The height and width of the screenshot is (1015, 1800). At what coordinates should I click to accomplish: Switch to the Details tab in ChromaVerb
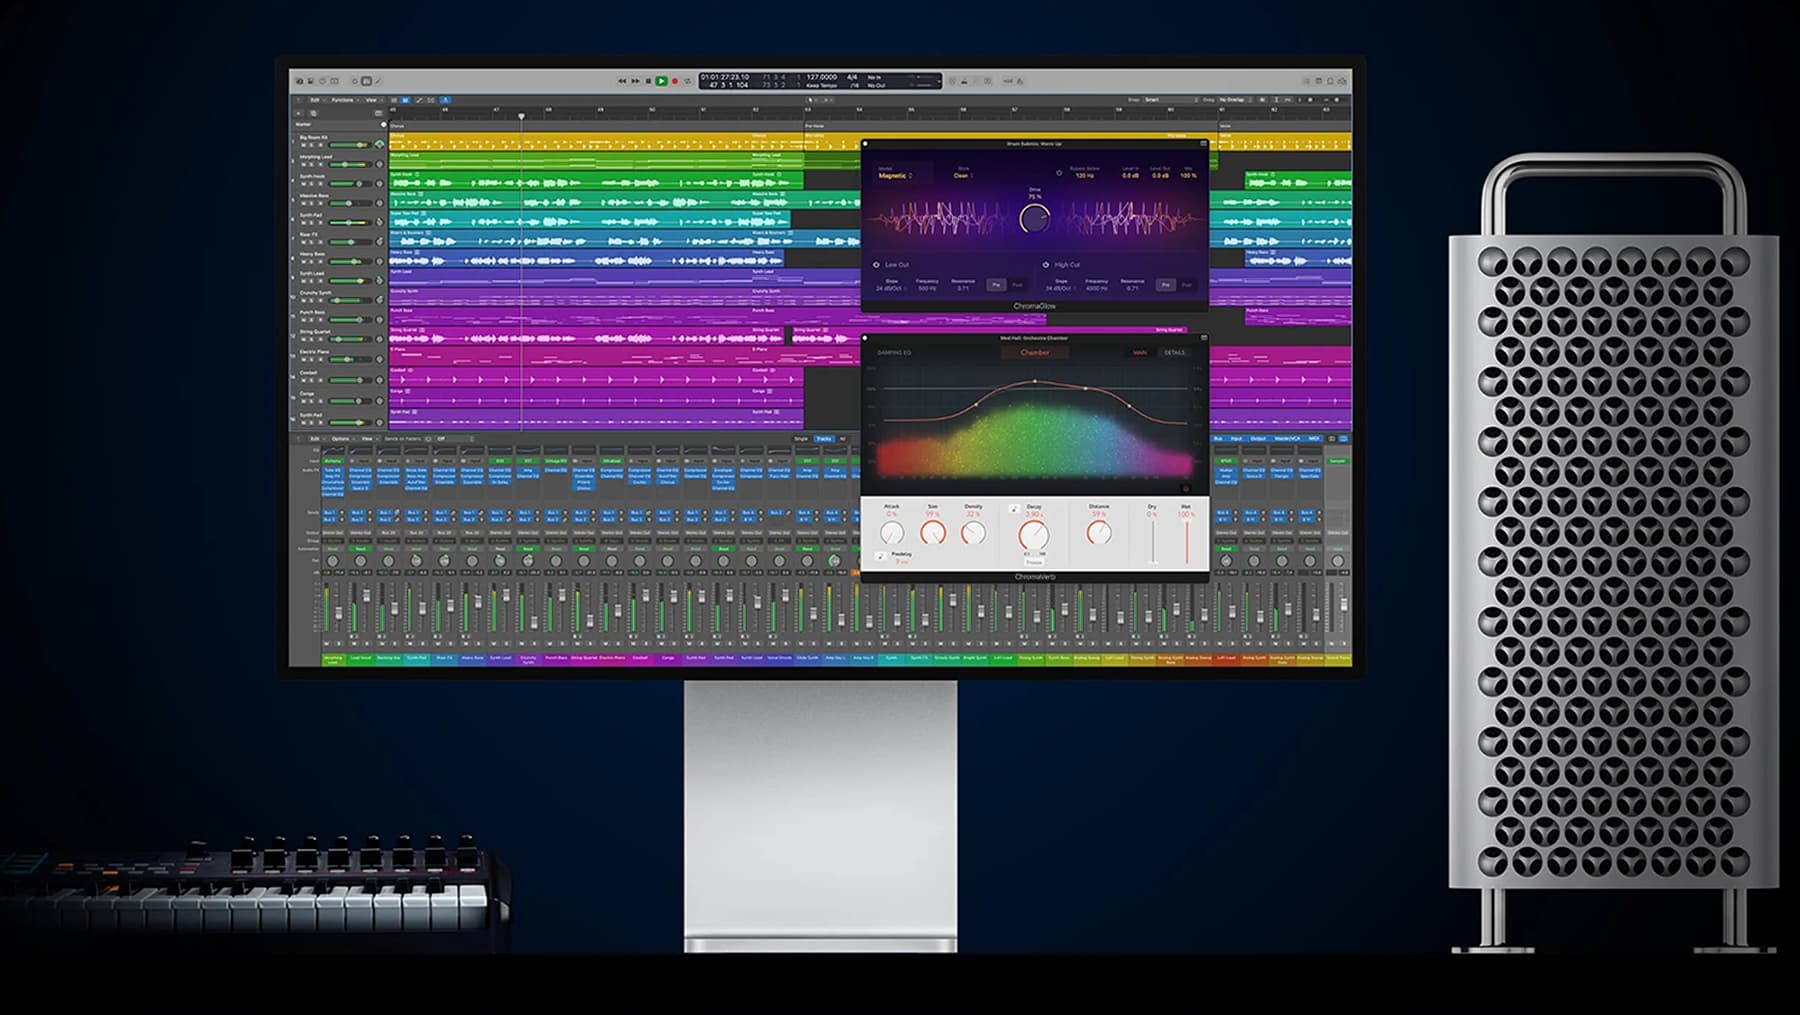1174,352
